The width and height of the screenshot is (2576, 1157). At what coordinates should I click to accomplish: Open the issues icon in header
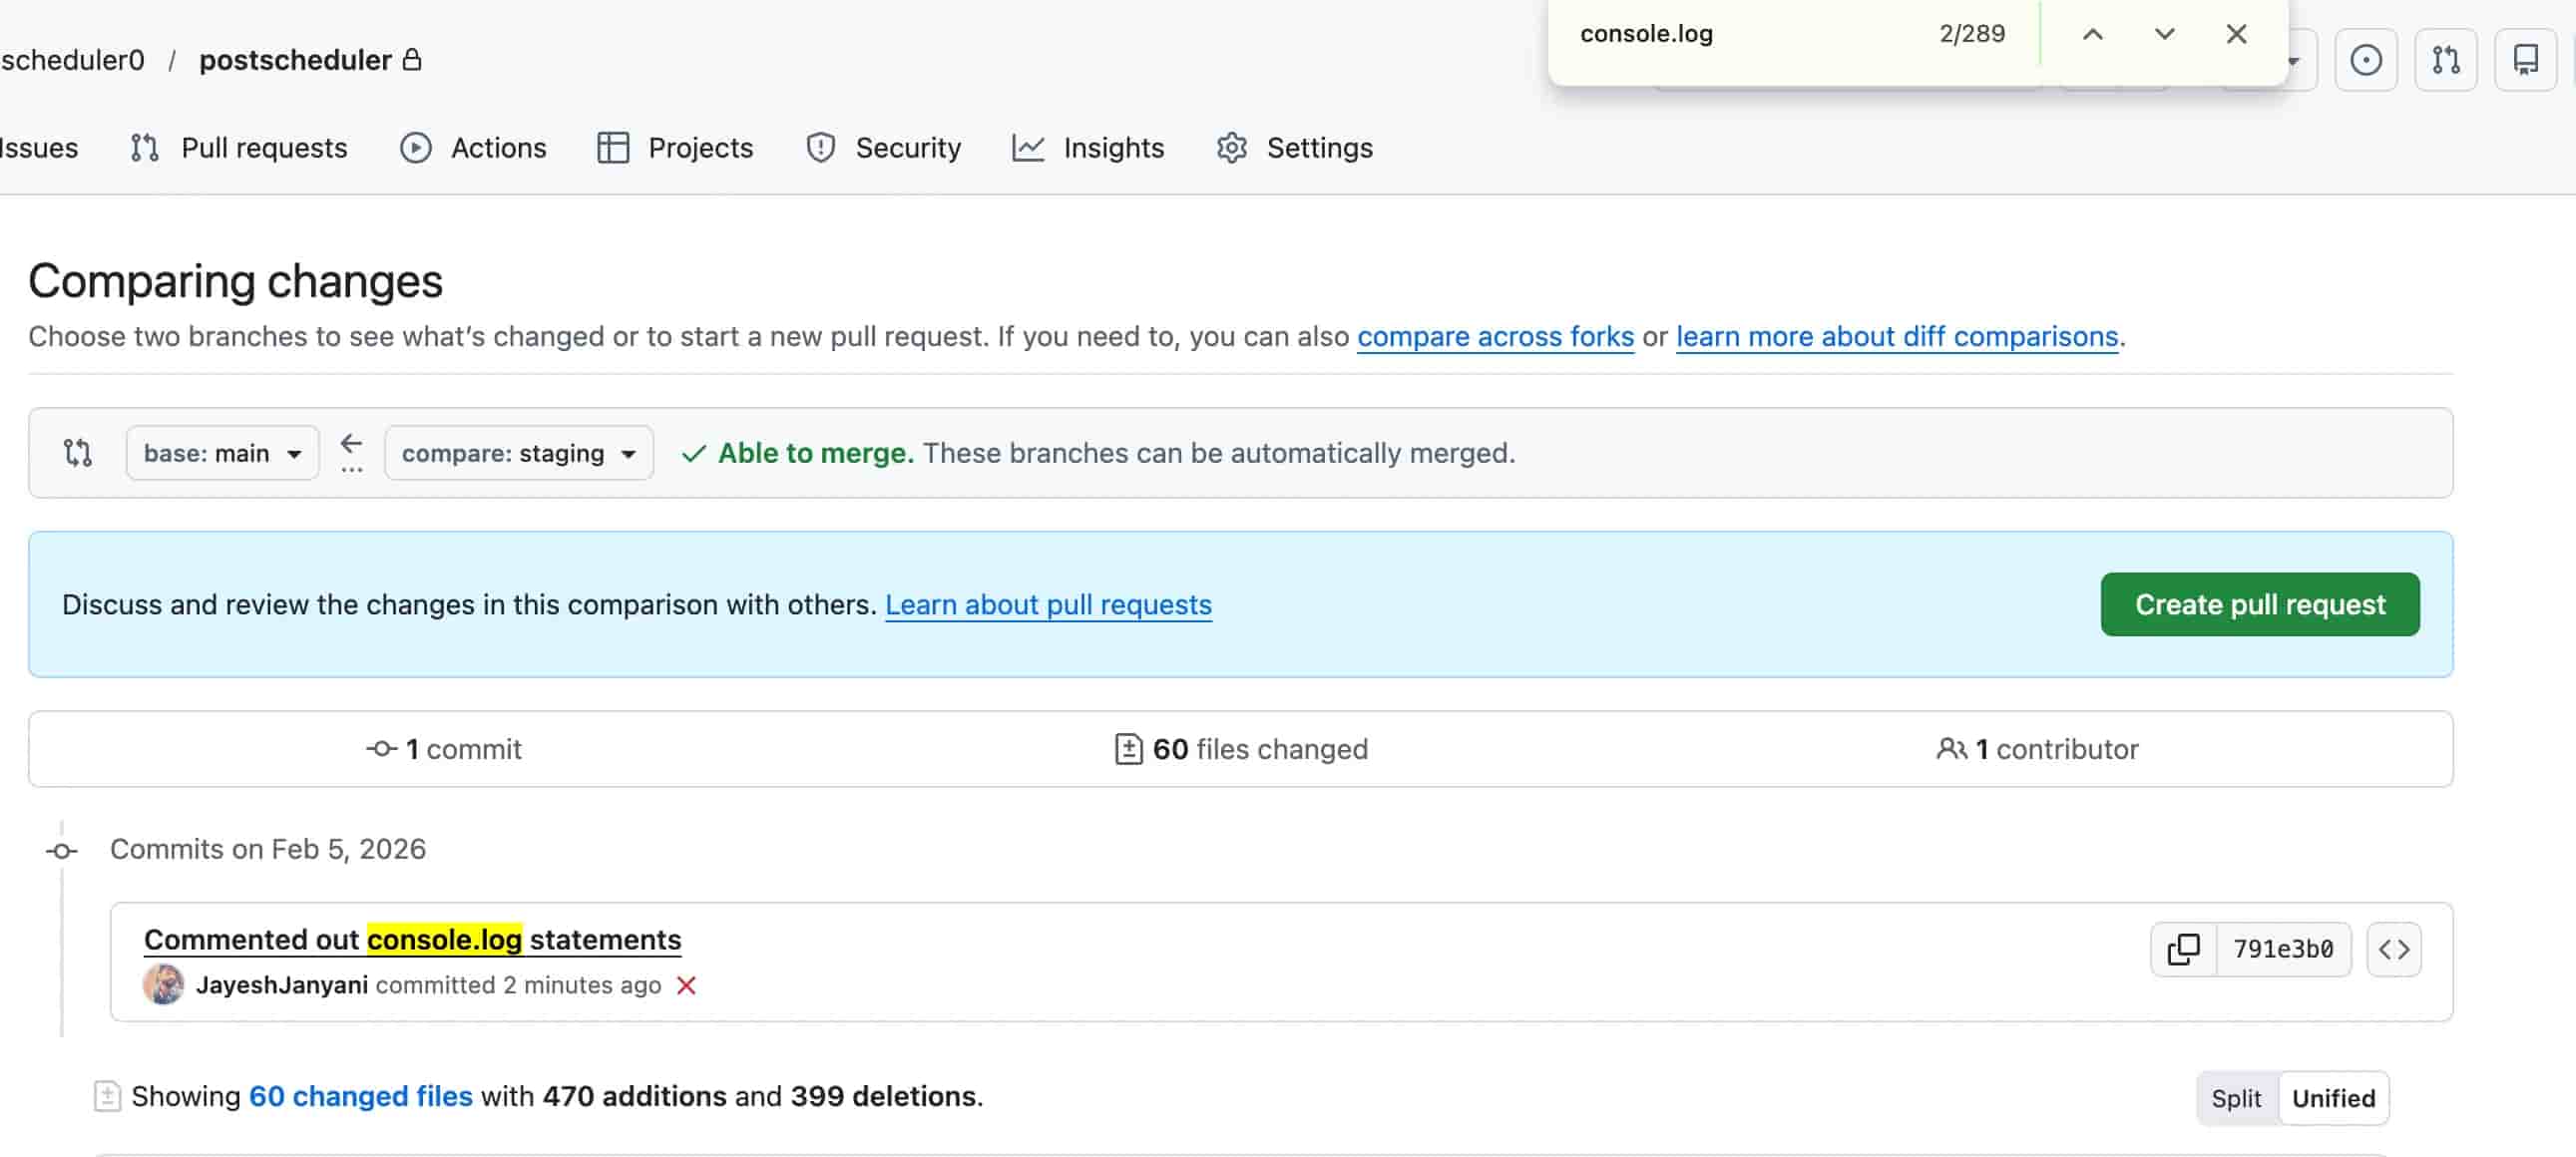[2365, 60]
